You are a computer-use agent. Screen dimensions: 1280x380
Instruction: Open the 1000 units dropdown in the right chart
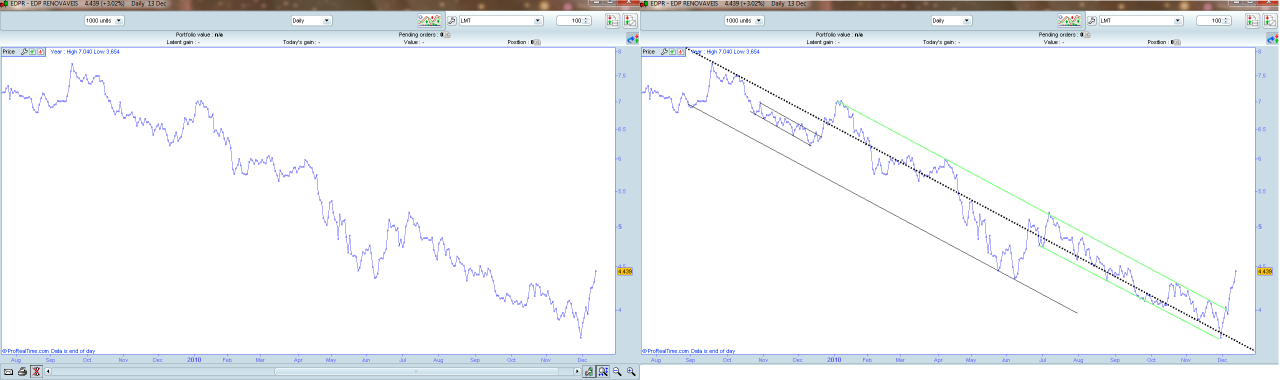point(744,20)
